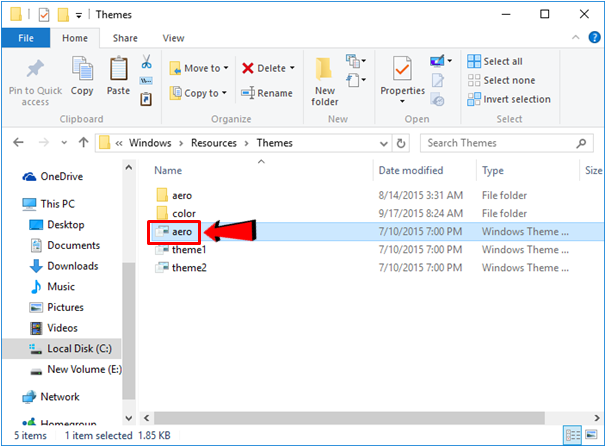Click Invert selection in ribbon

[509, 99]
